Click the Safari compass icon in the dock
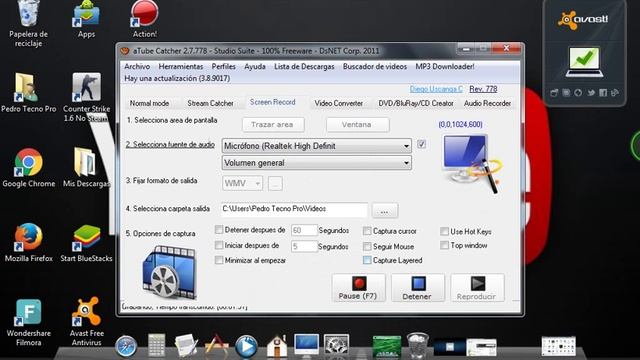 click(126, 347)
